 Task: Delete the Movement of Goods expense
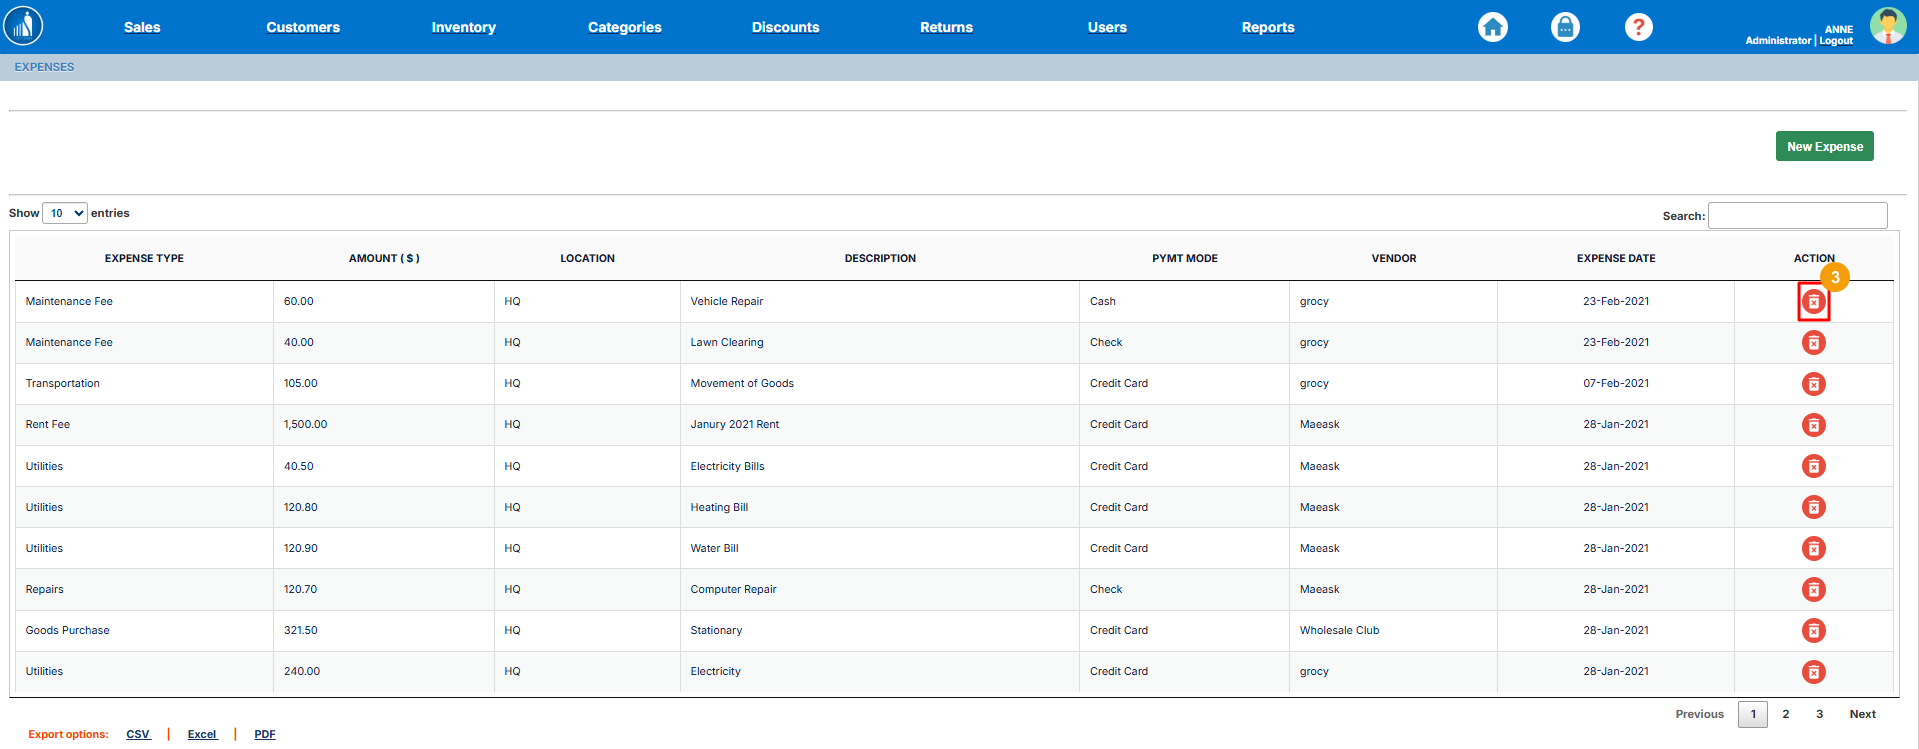point(1813,384)
